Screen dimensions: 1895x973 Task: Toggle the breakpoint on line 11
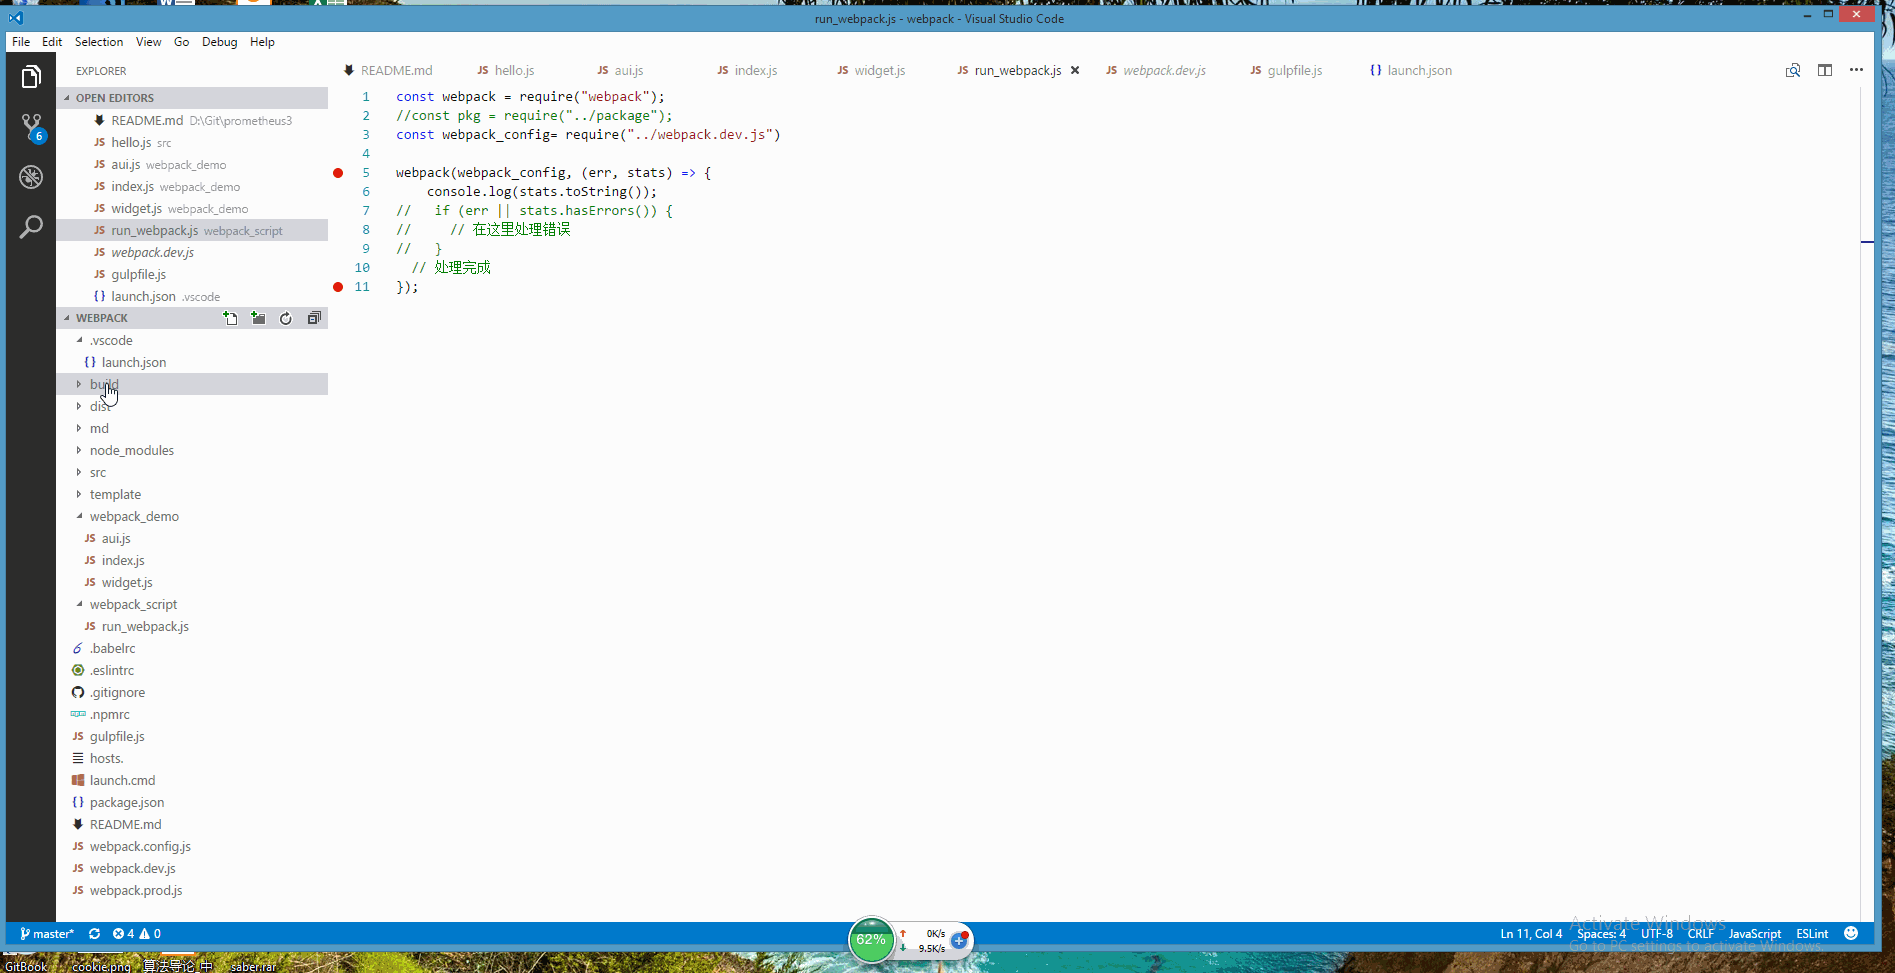pos(338,287)
